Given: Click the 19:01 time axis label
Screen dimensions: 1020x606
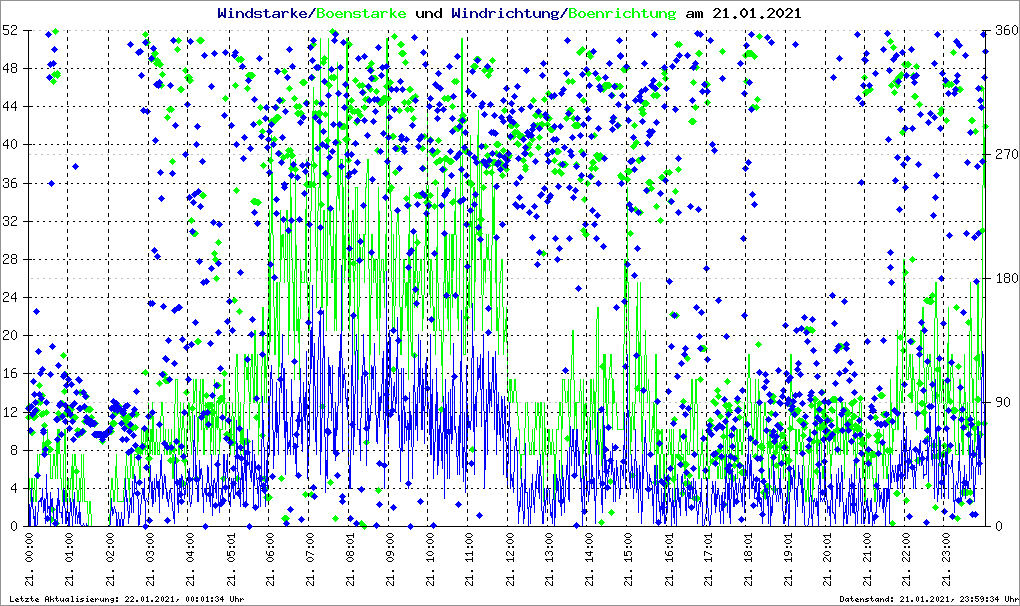Looking at the screenshot, I should [x=788, y=559].
